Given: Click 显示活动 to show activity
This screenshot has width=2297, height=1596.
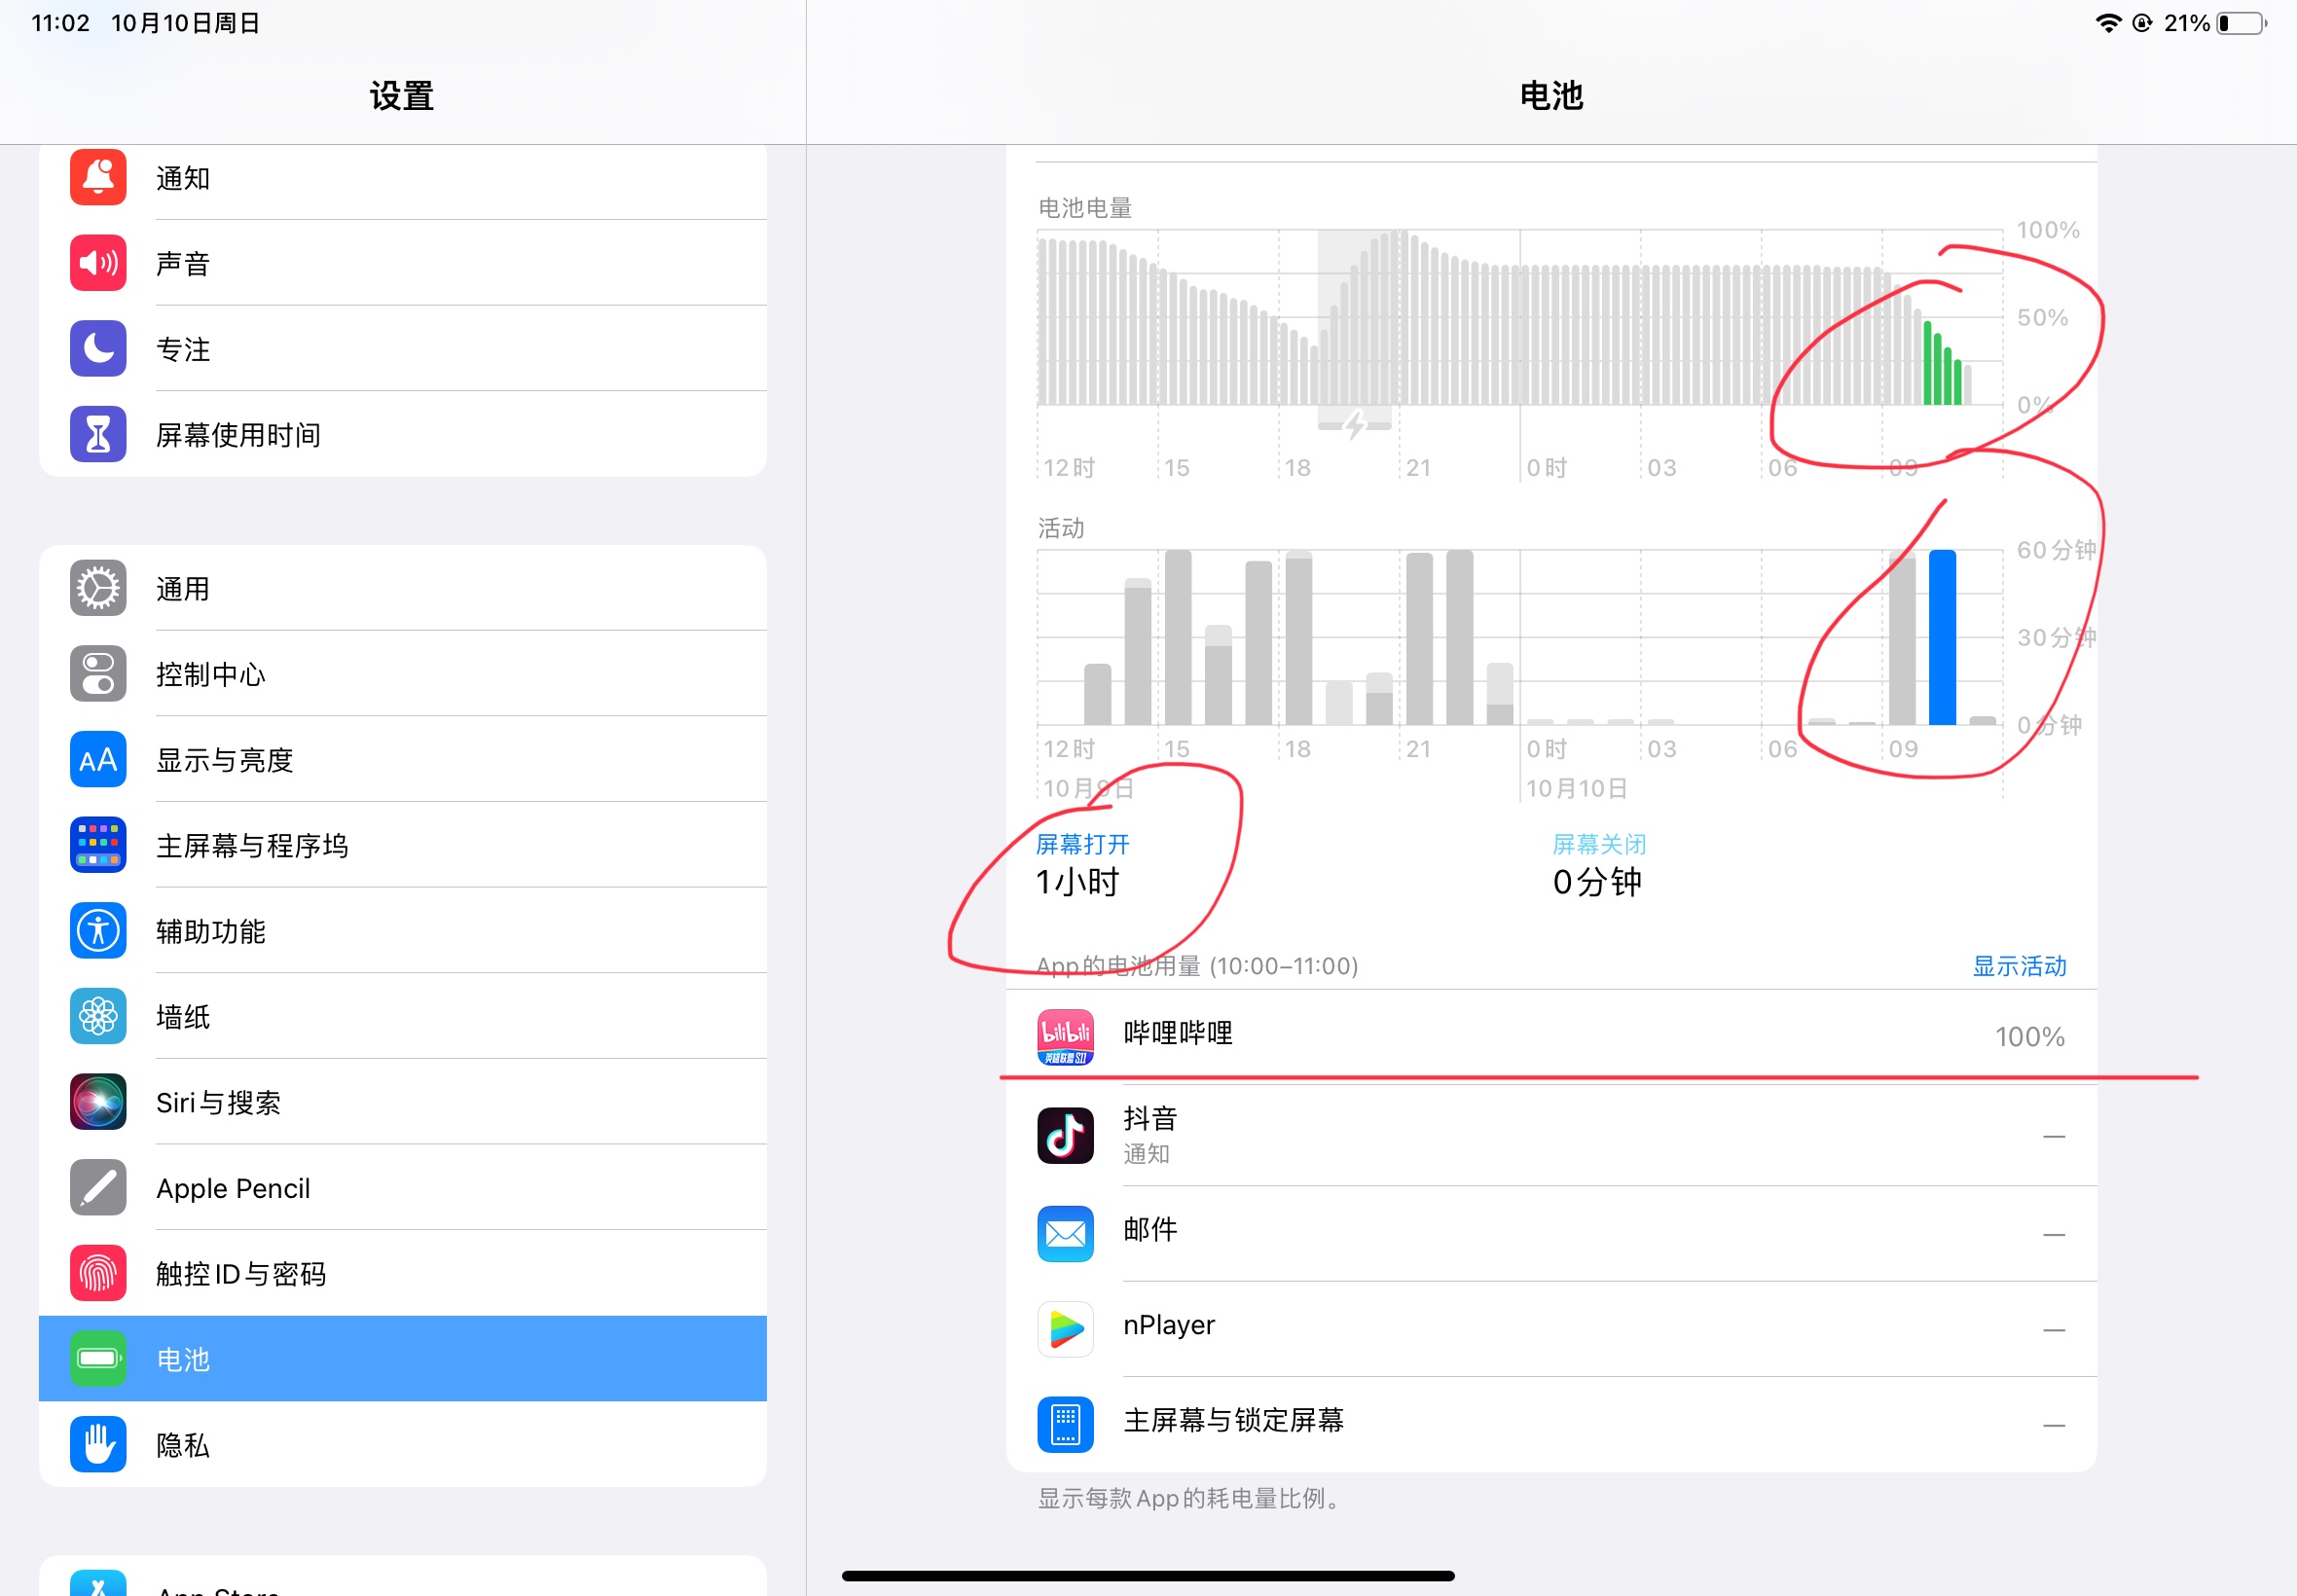Looking at the screenshot, I should [x=2016, y=966].
